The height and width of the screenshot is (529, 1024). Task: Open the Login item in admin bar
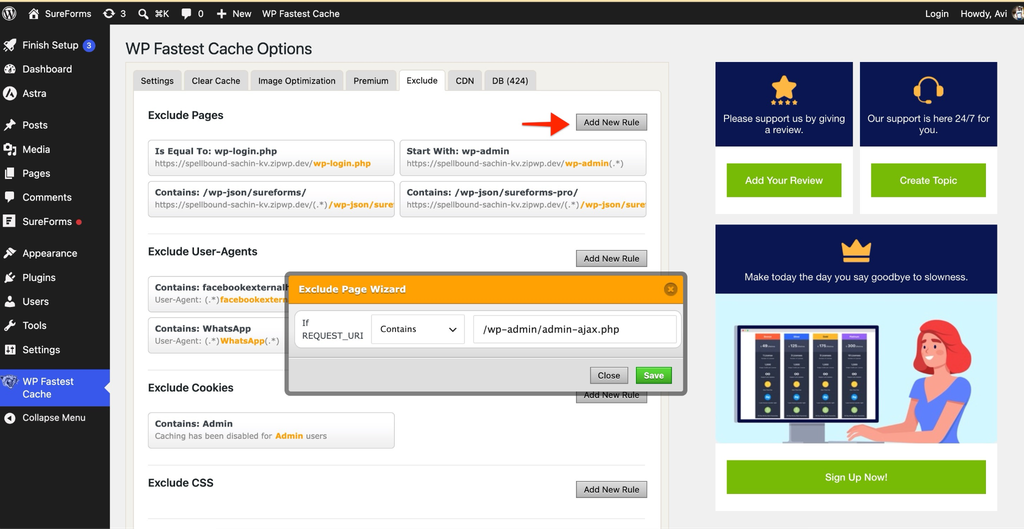pyautogui.click(x=936, y=13)
